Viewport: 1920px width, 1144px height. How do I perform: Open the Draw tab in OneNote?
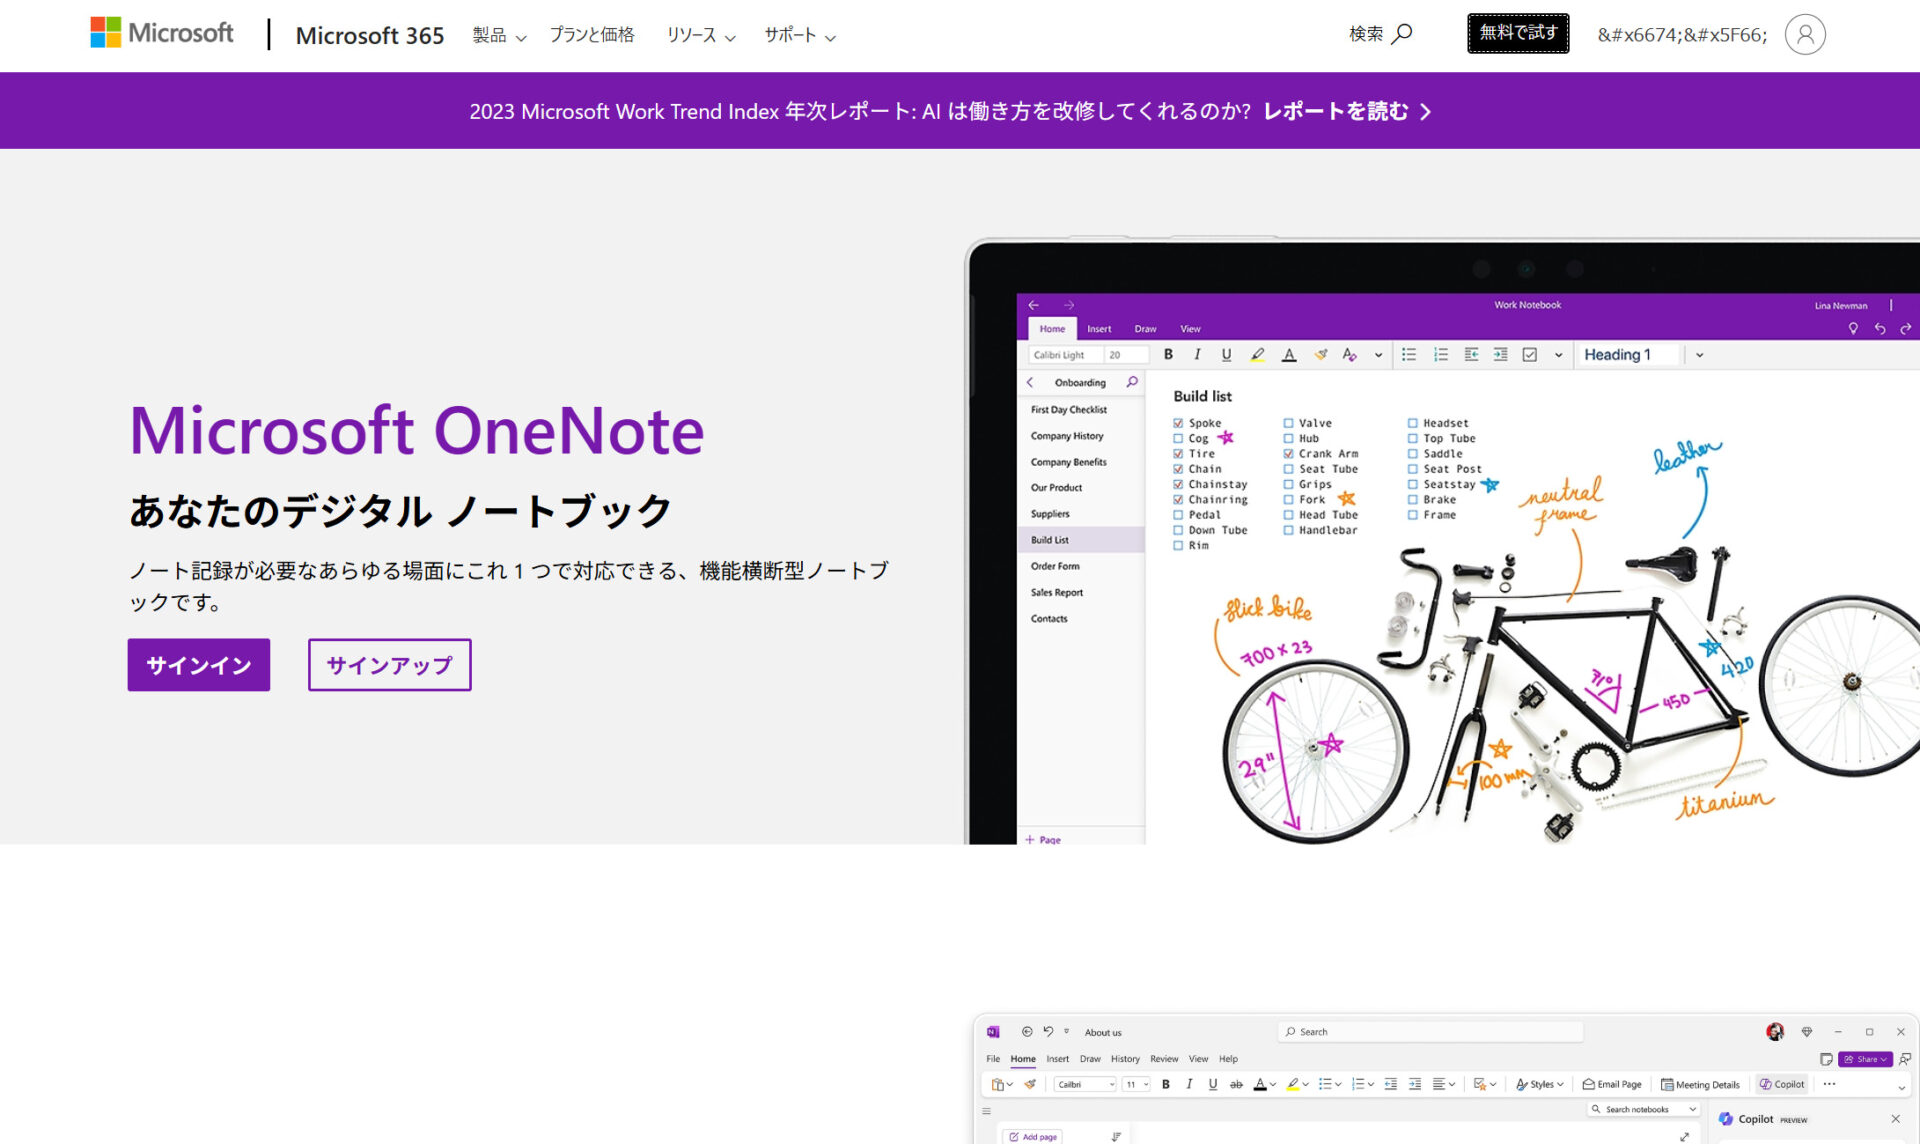(x=1145, y=328)
